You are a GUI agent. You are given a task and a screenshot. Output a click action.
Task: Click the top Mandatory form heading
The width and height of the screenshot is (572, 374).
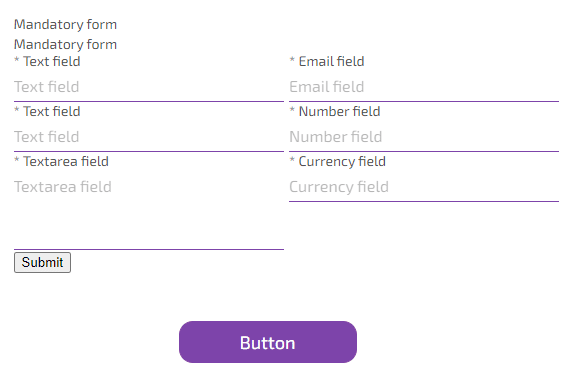click(x=65, y=24)
